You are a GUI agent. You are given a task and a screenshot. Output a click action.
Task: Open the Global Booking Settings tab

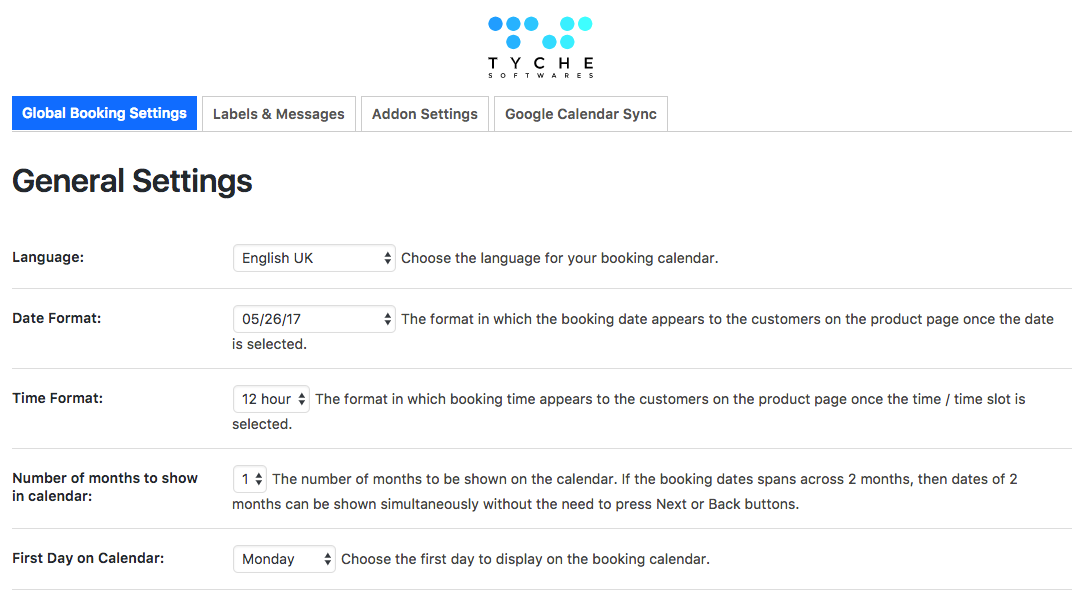tap(104, 113)
